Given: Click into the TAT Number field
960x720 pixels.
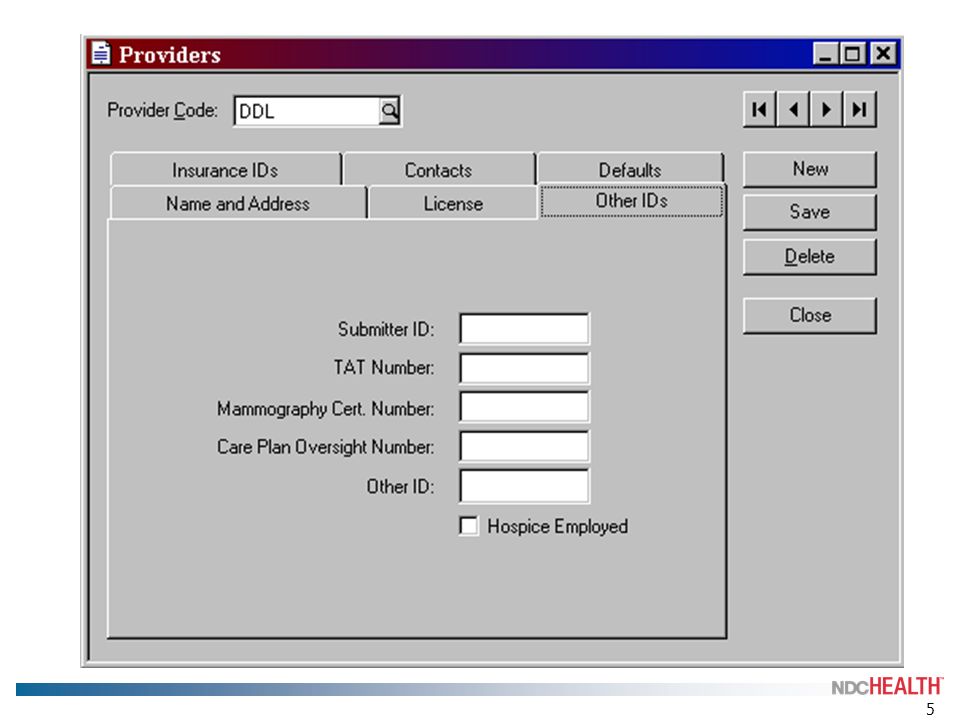Looking at the screenshot, I should (524, 368).
